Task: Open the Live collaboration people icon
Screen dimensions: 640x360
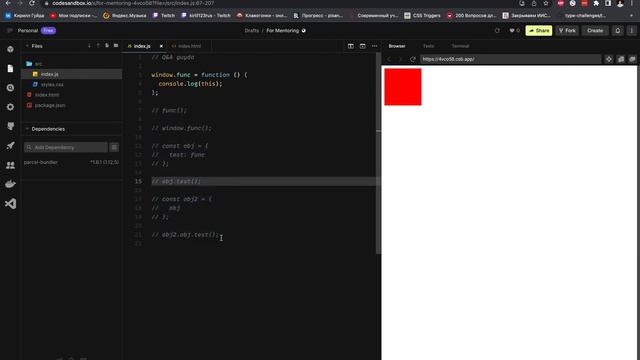Action: 10,165
